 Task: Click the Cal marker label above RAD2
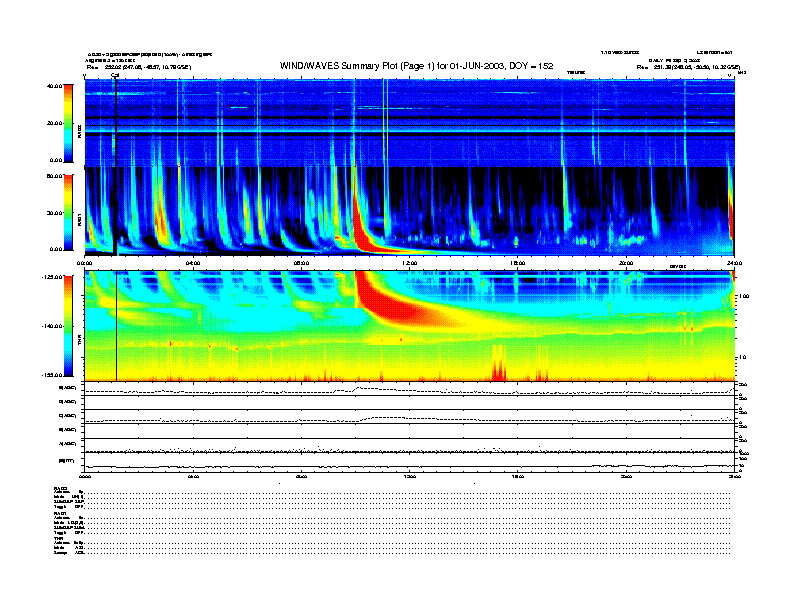pyautogui.click(x=115, y=76)
